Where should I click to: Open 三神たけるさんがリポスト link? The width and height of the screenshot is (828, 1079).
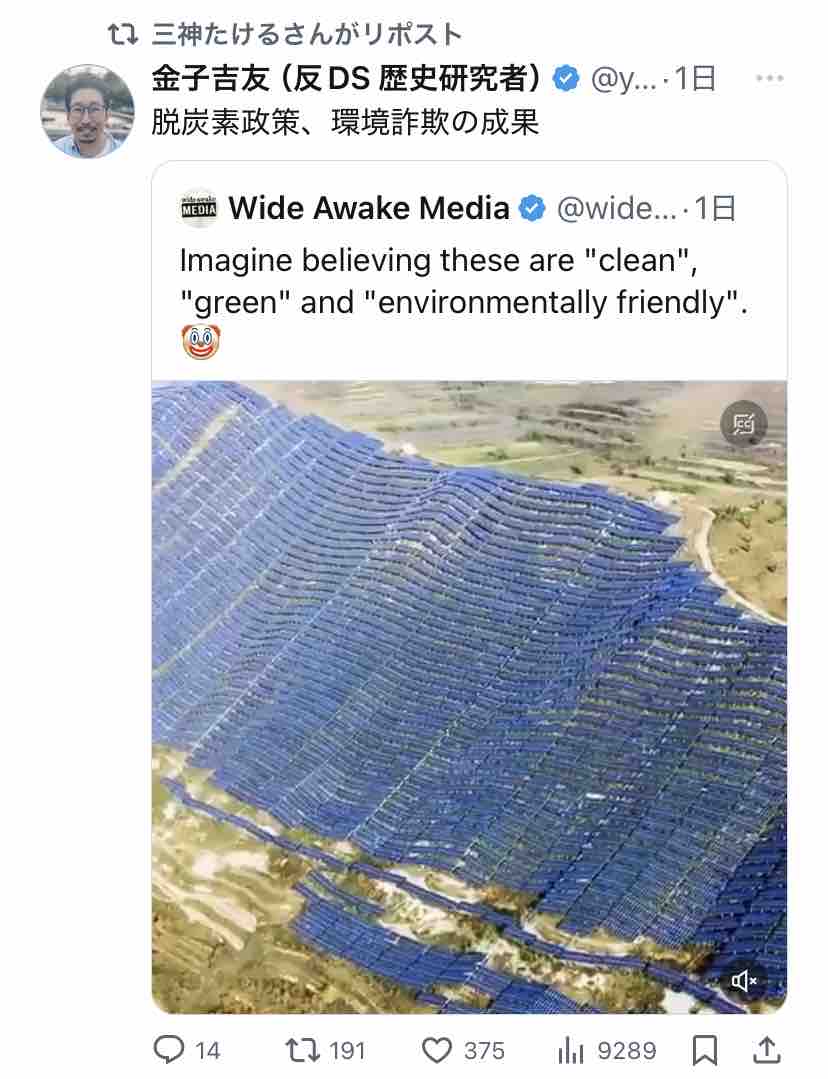306,35
